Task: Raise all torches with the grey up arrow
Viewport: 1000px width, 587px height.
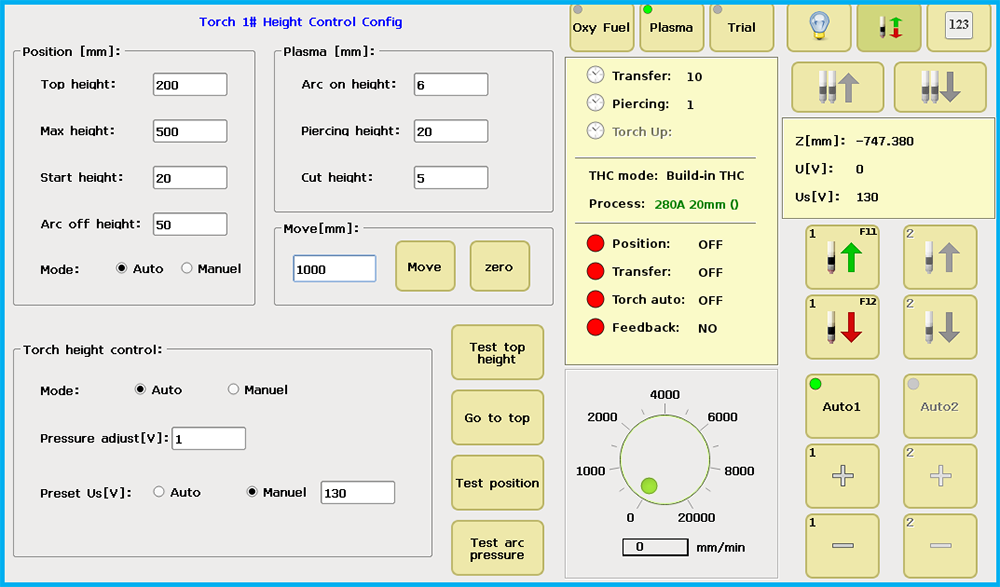Action: pos(837,87)
